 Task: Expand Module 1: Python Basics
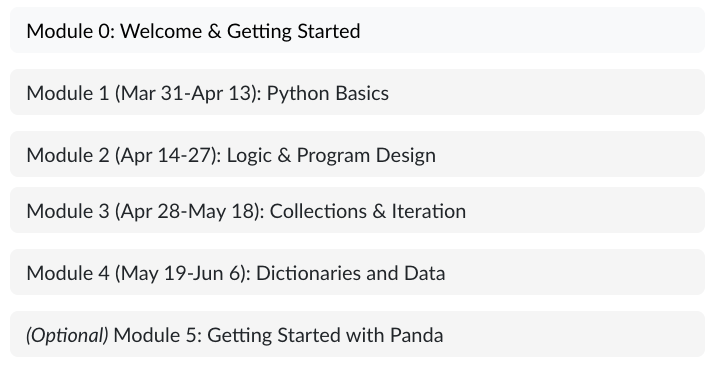pyautogui.click(x=357, y=92)
